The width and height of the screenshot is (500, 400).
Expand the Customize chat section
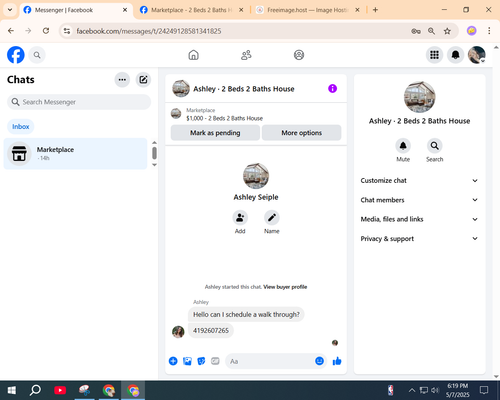[x=419, y=181]
